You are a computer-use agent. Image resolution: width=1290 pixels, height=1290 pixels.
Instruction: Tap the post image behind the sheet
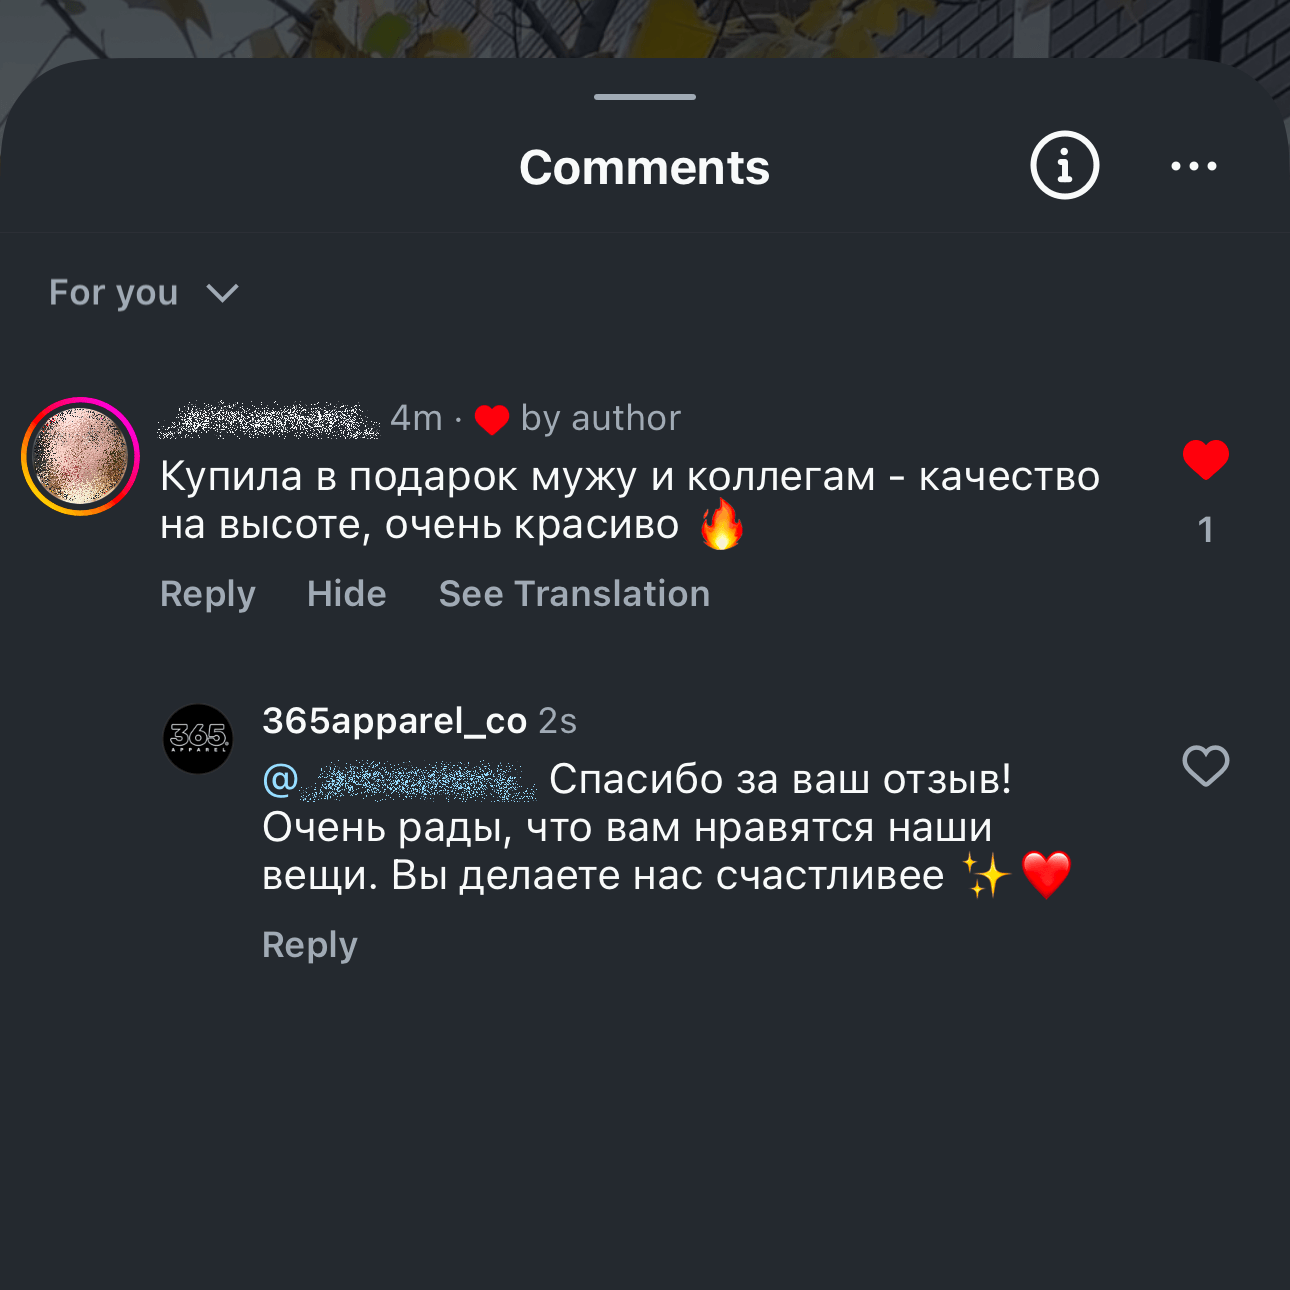click(x=644, y=25)
